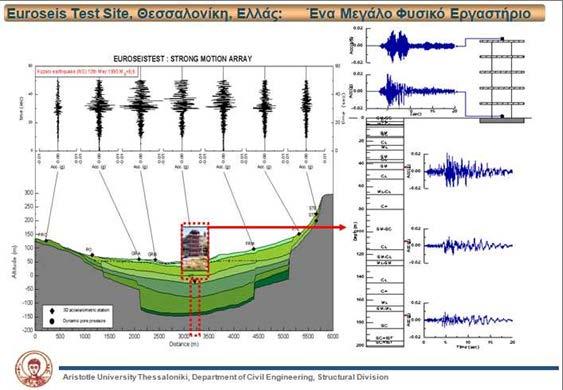This screenshot has height=390, width=563.
Task: Click the Aristotle University Thessaloniki footer text
Action: click(x=225, y=377)
